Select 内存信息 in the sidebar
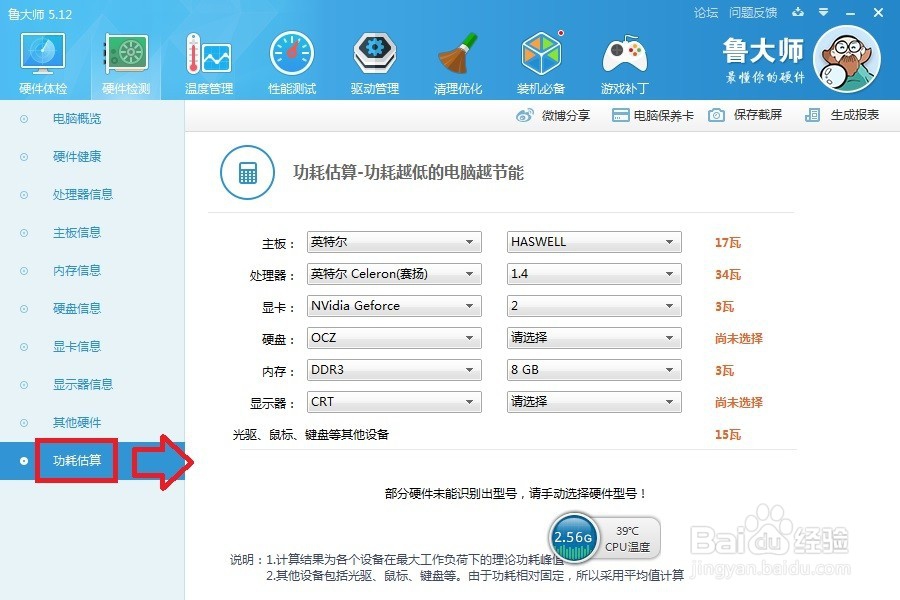Screen dimensions: 900x600 coord(77,270)
